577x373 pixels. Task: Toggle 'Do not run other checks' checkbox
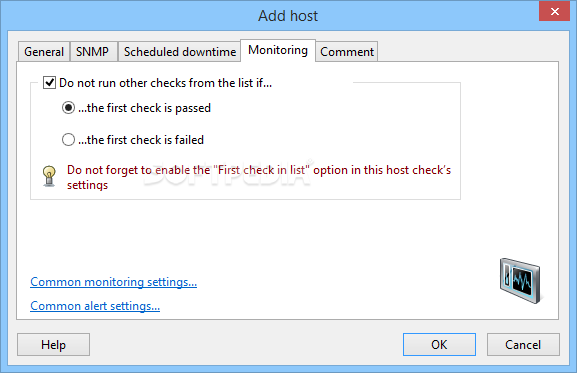[49, 83]
